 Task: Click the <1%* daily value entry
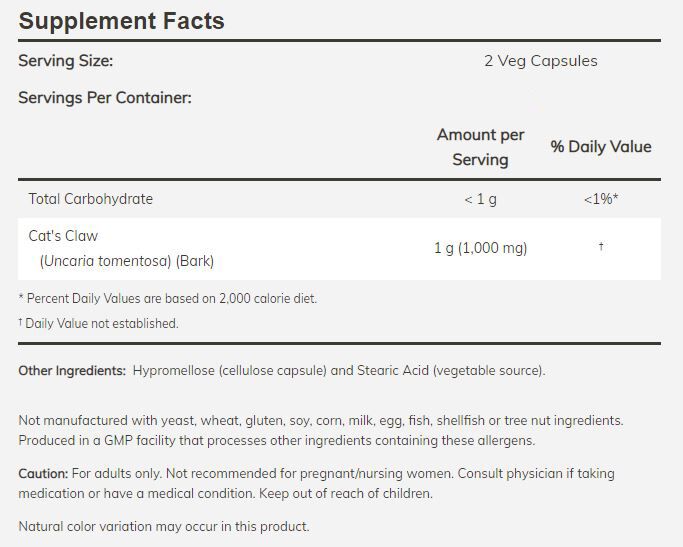click(x=600, y=199)
